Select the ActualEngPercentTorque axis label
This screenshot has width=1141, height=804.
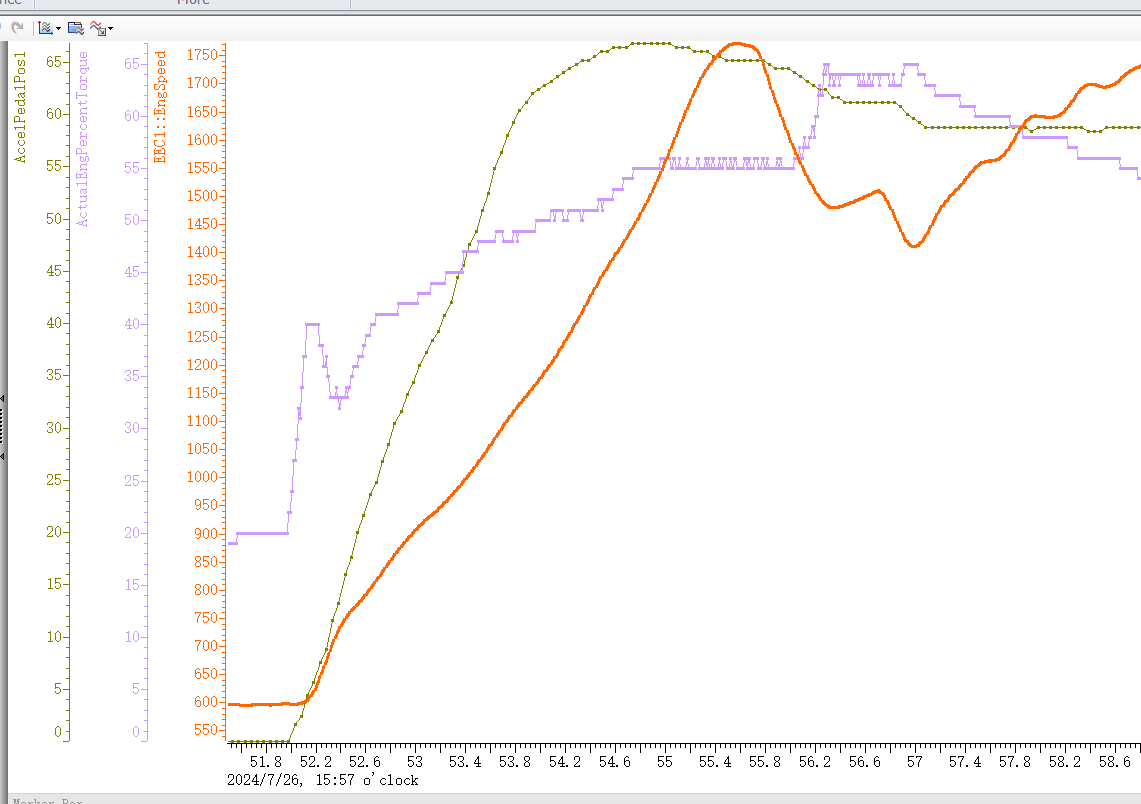point(82,138)
